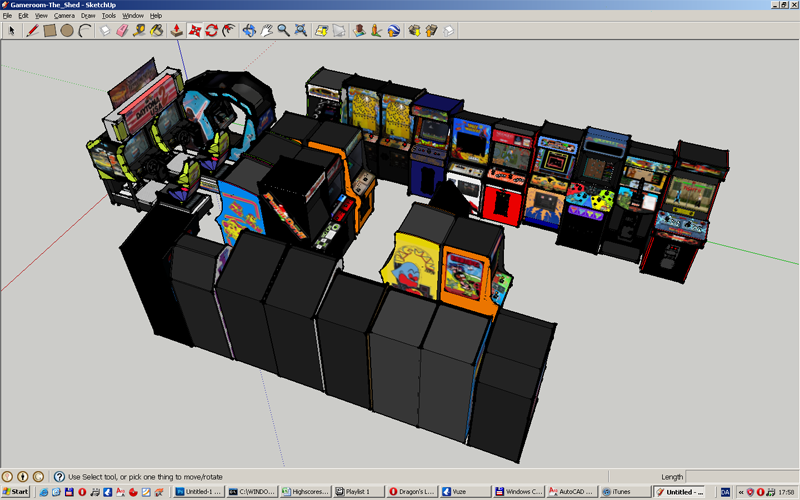Expand hidden system tray icons chevron

(x=741, y=492)
